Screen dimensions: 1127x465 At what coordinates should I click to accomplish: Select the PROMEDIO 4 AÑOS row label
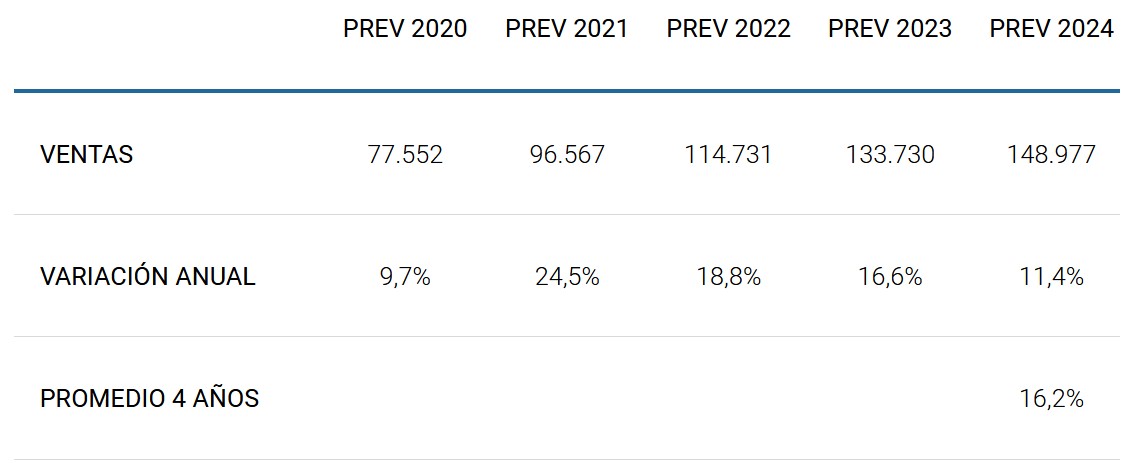[149, 399]
